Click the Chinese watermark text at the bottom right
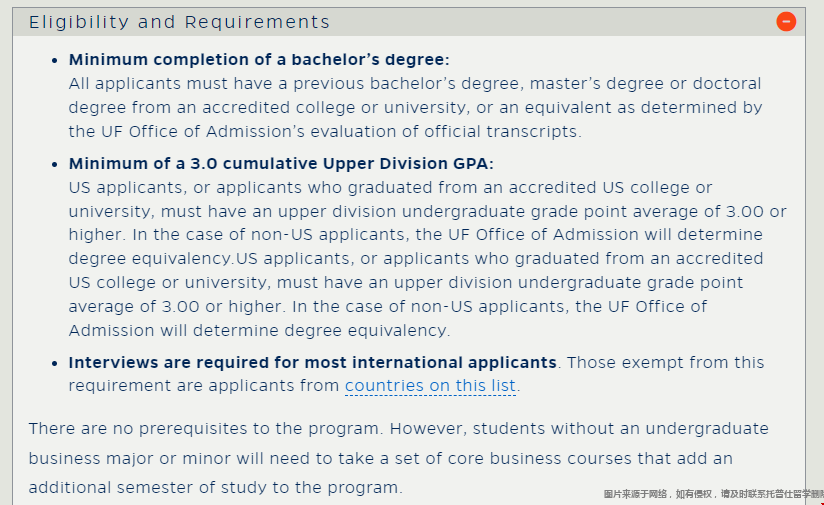This screenshot has height=505, width=824. pyautogui.click(x=713, y=494)
